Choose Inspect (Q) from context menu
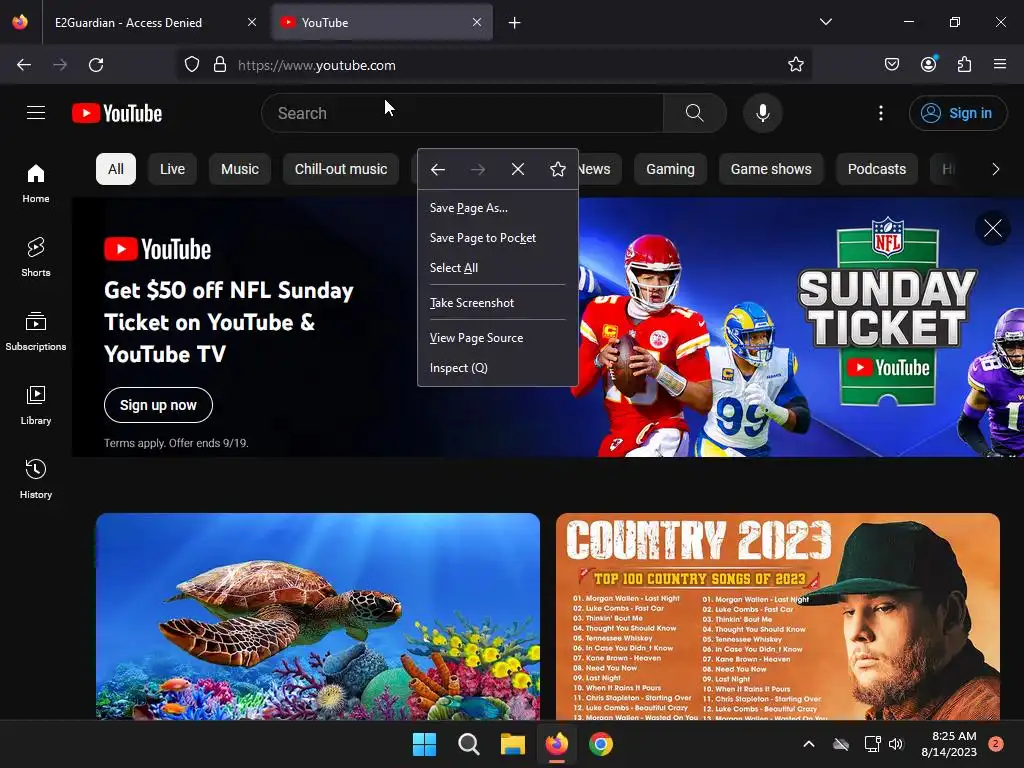This screenshot has height=768, width=1024. (498, 368)
